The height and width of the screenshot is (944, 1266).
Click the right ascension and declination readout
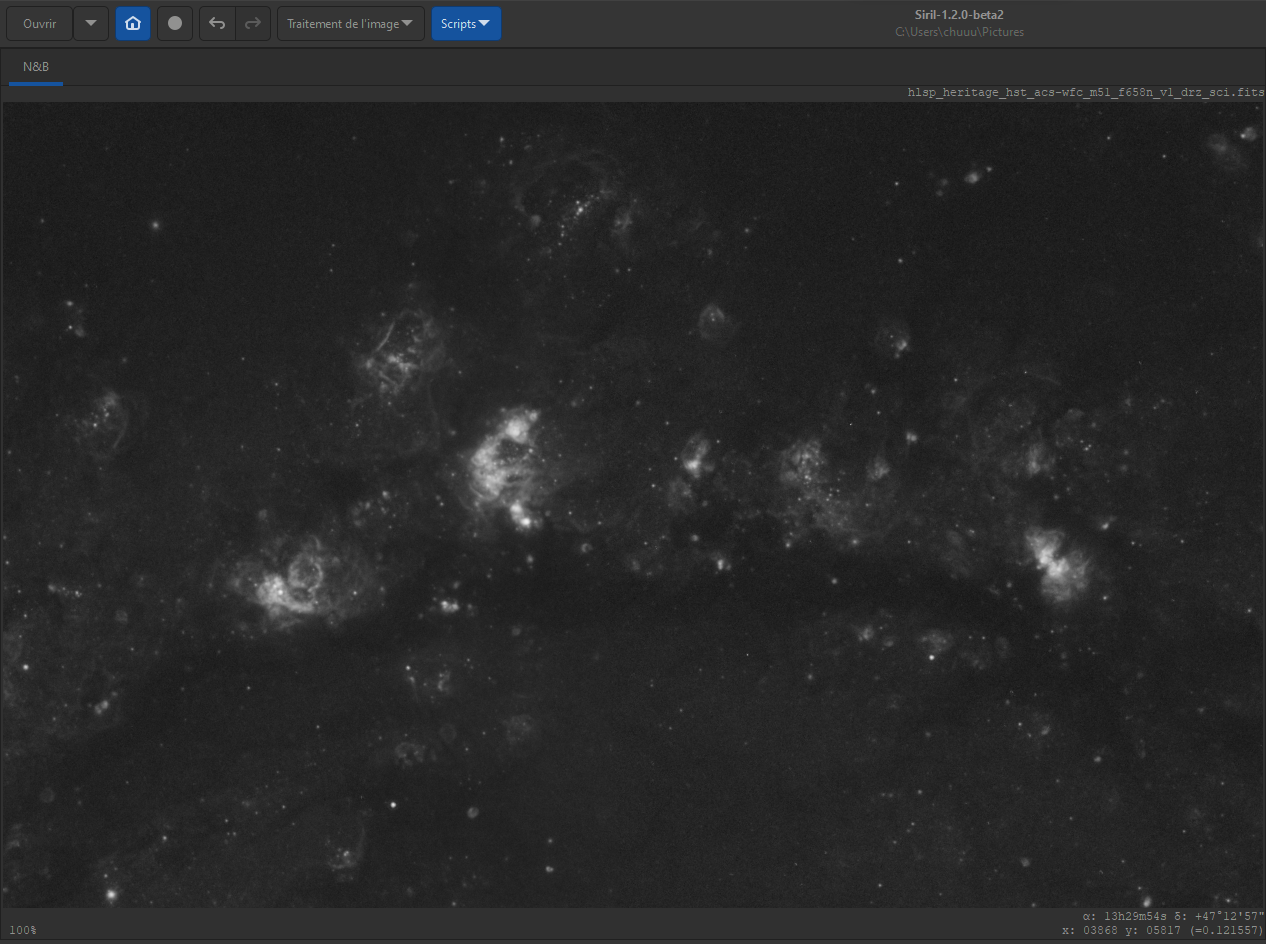point(1173,916)
